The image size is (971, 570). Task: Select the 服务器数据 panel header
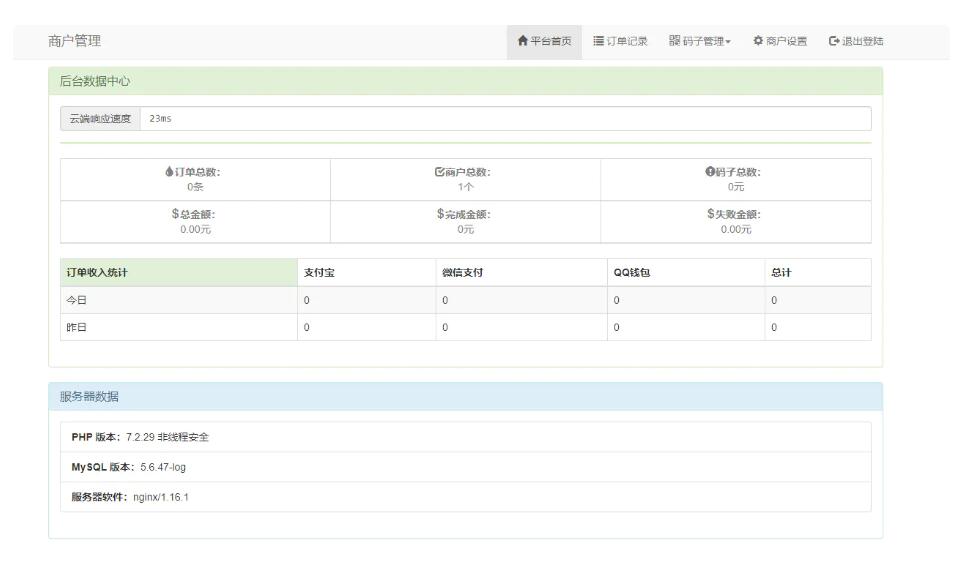point(465,396)
